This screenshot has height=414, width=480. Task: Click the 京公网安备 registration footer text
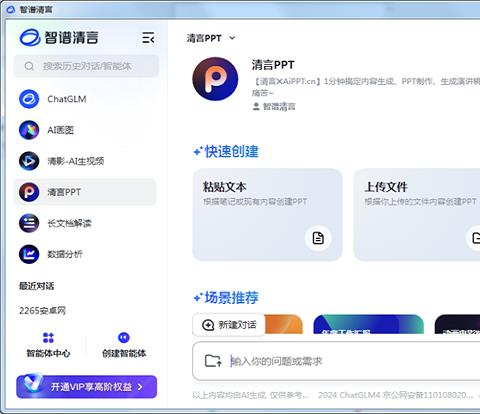tap(427, 395)
